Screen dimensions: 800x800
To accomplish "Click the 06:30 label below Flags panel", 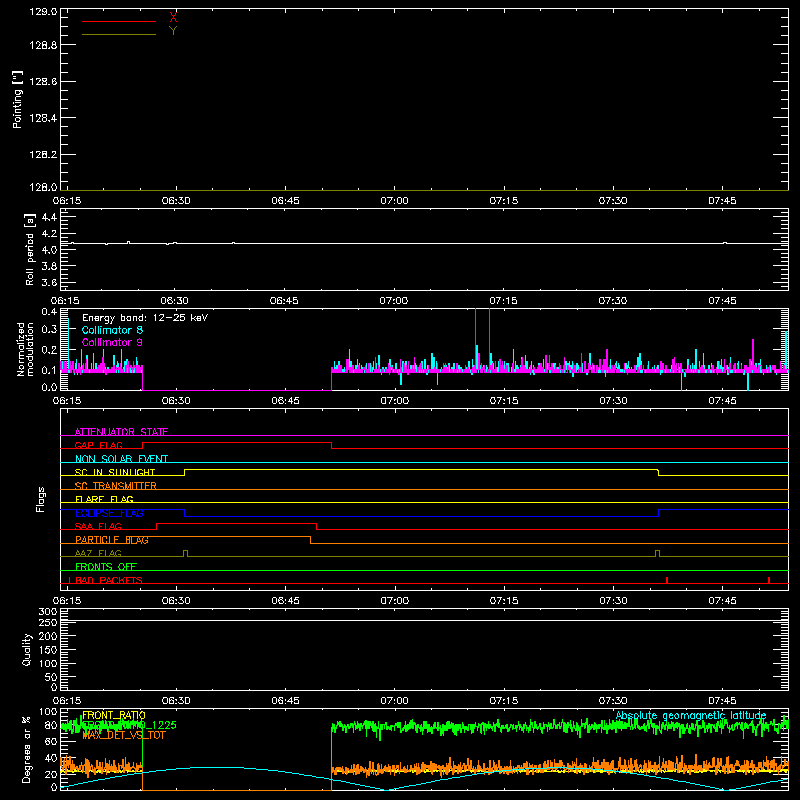I will coord(176,601).
